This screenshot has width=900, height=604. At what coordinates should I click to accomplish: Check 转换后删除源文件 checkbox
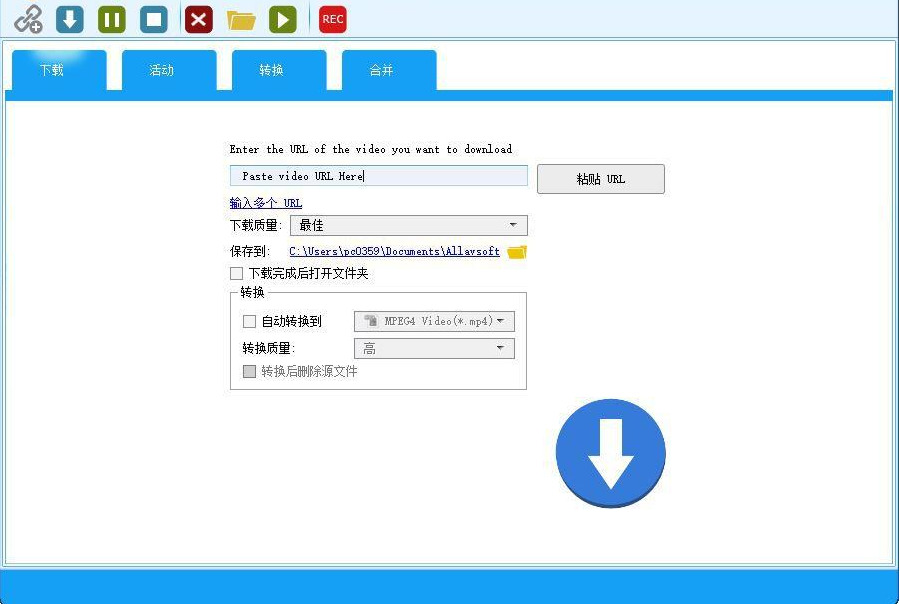pyautogui.click(x=249, y=371)
